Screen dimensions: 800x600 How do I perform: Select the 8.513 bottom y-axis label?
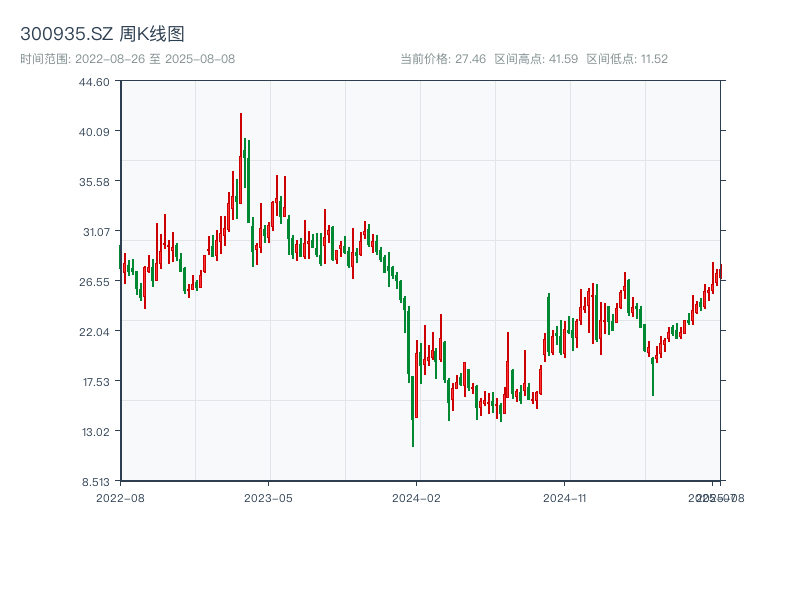point(94,481)
